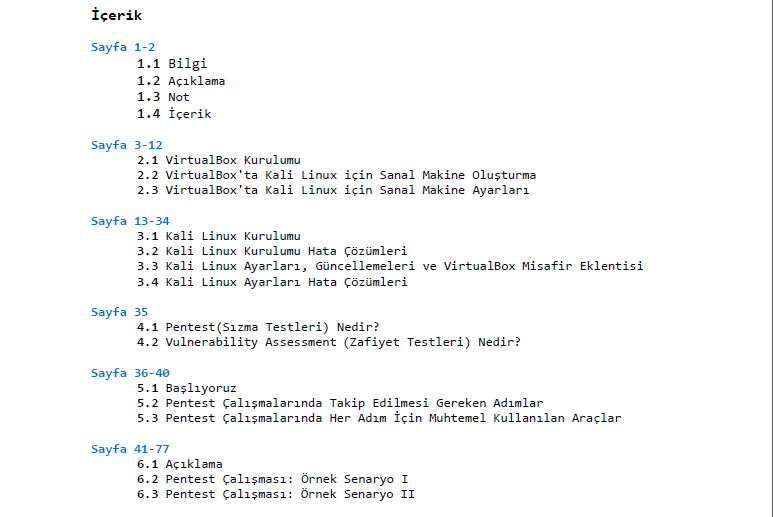Open the "Sayfa 3-12" section link
773x517 pixels.
(127, 145)
